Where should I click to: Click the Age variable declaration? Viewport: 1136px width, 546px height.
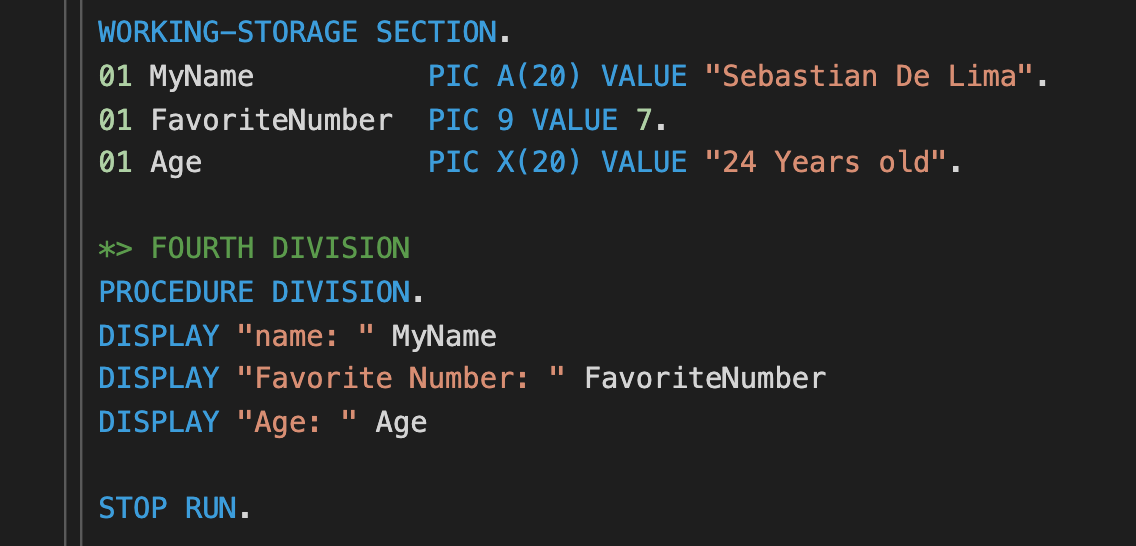coord(175,163)
